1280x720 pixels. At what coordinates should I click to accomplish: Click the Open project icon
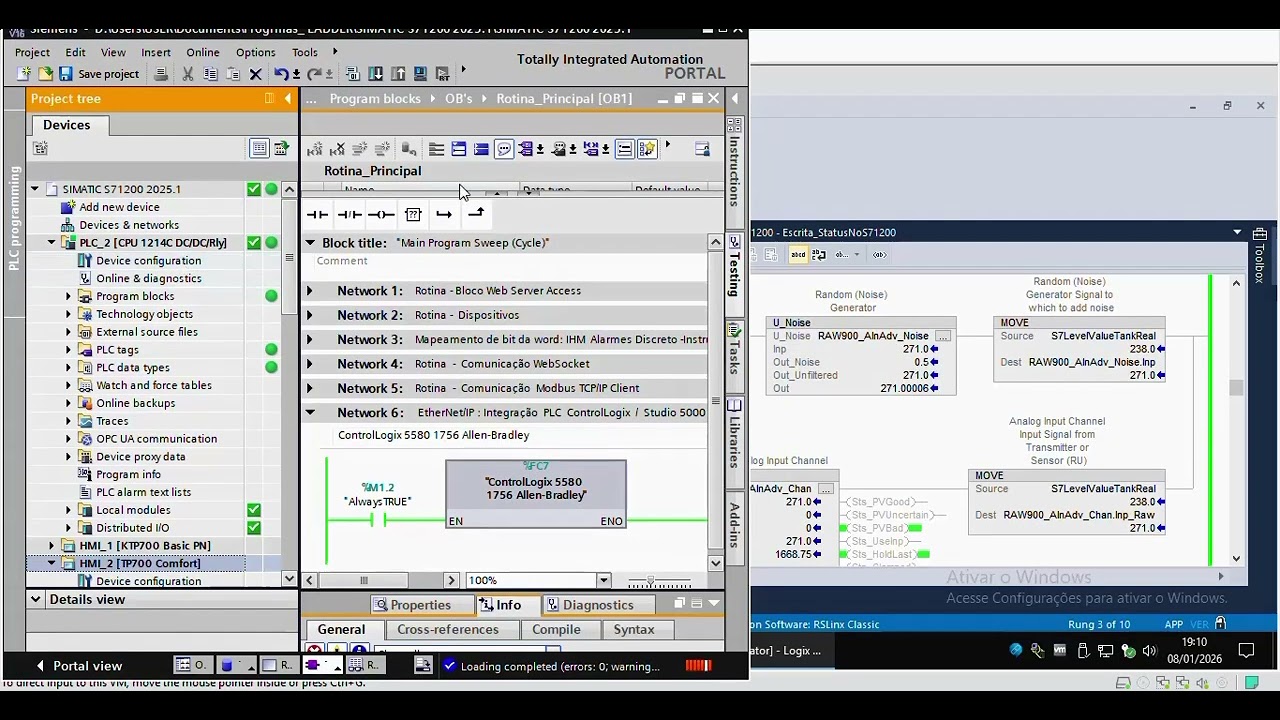[x=45, y=74]
